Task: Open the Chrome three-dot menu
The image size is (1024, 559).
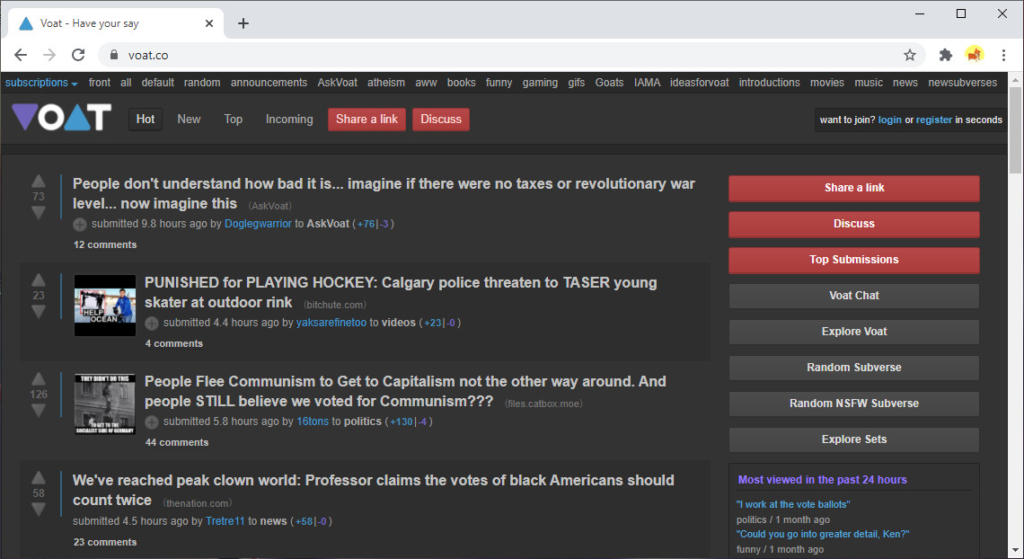Action: pos(1004,55)
